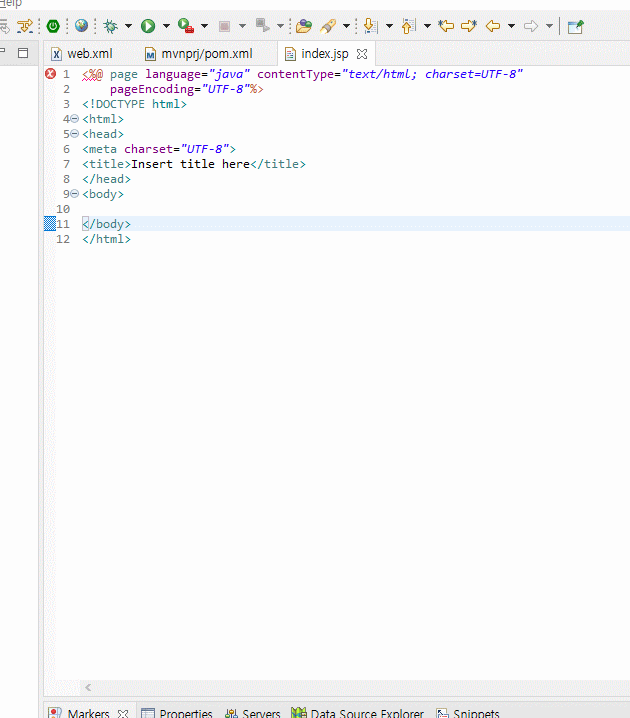Click the Previous Annotation up-arrow icon
Screen dimensions: 630x718
point(408,26)
